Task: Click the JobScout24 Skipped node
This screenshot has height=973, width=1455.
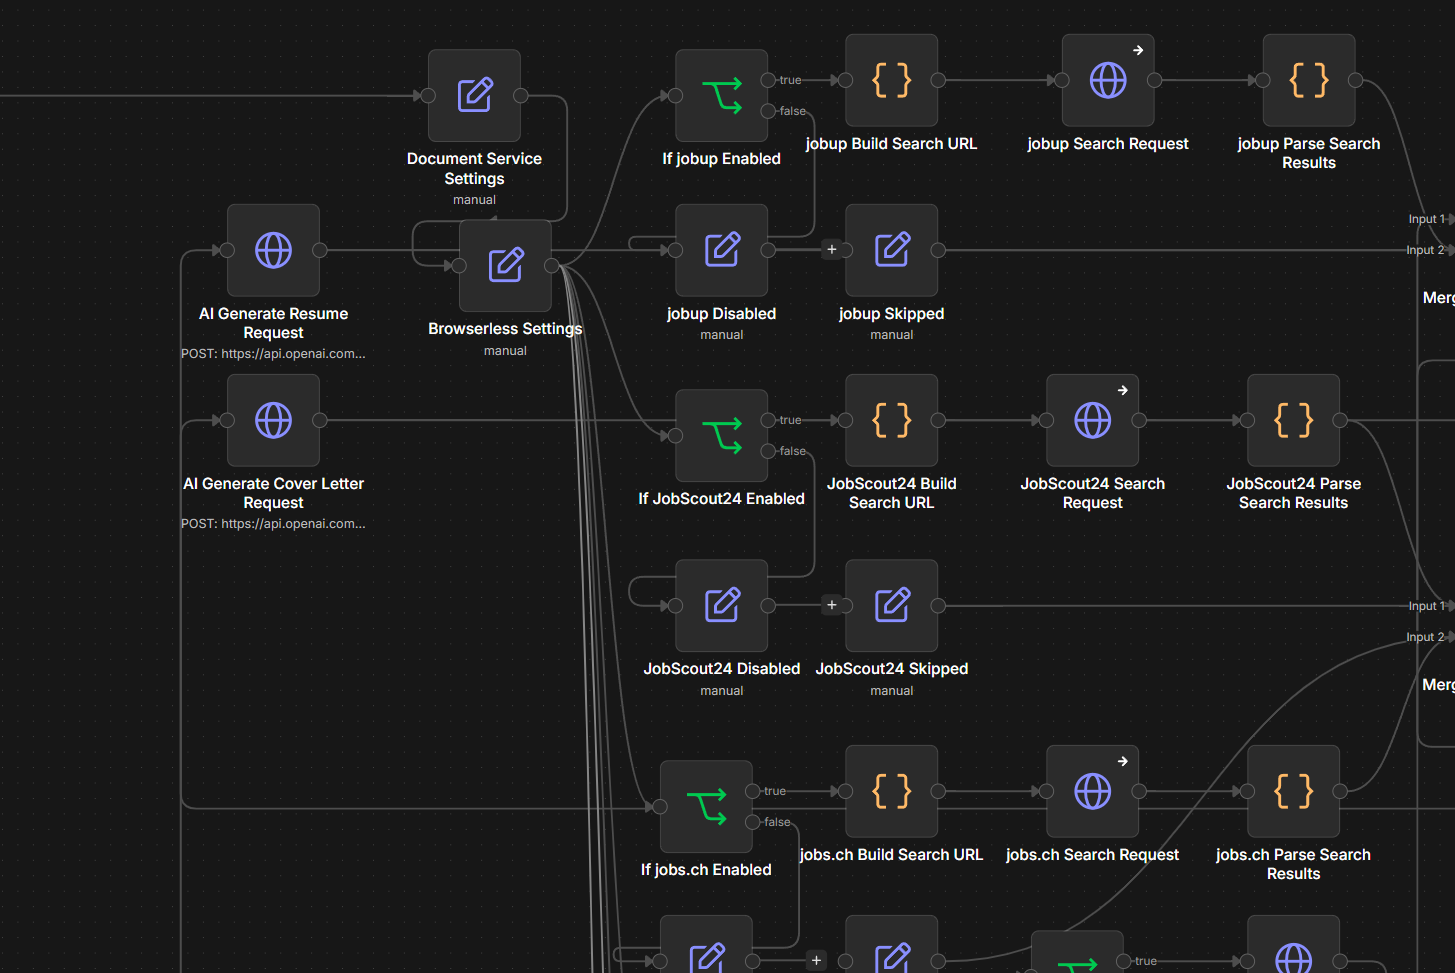Action: pos(891,605)
